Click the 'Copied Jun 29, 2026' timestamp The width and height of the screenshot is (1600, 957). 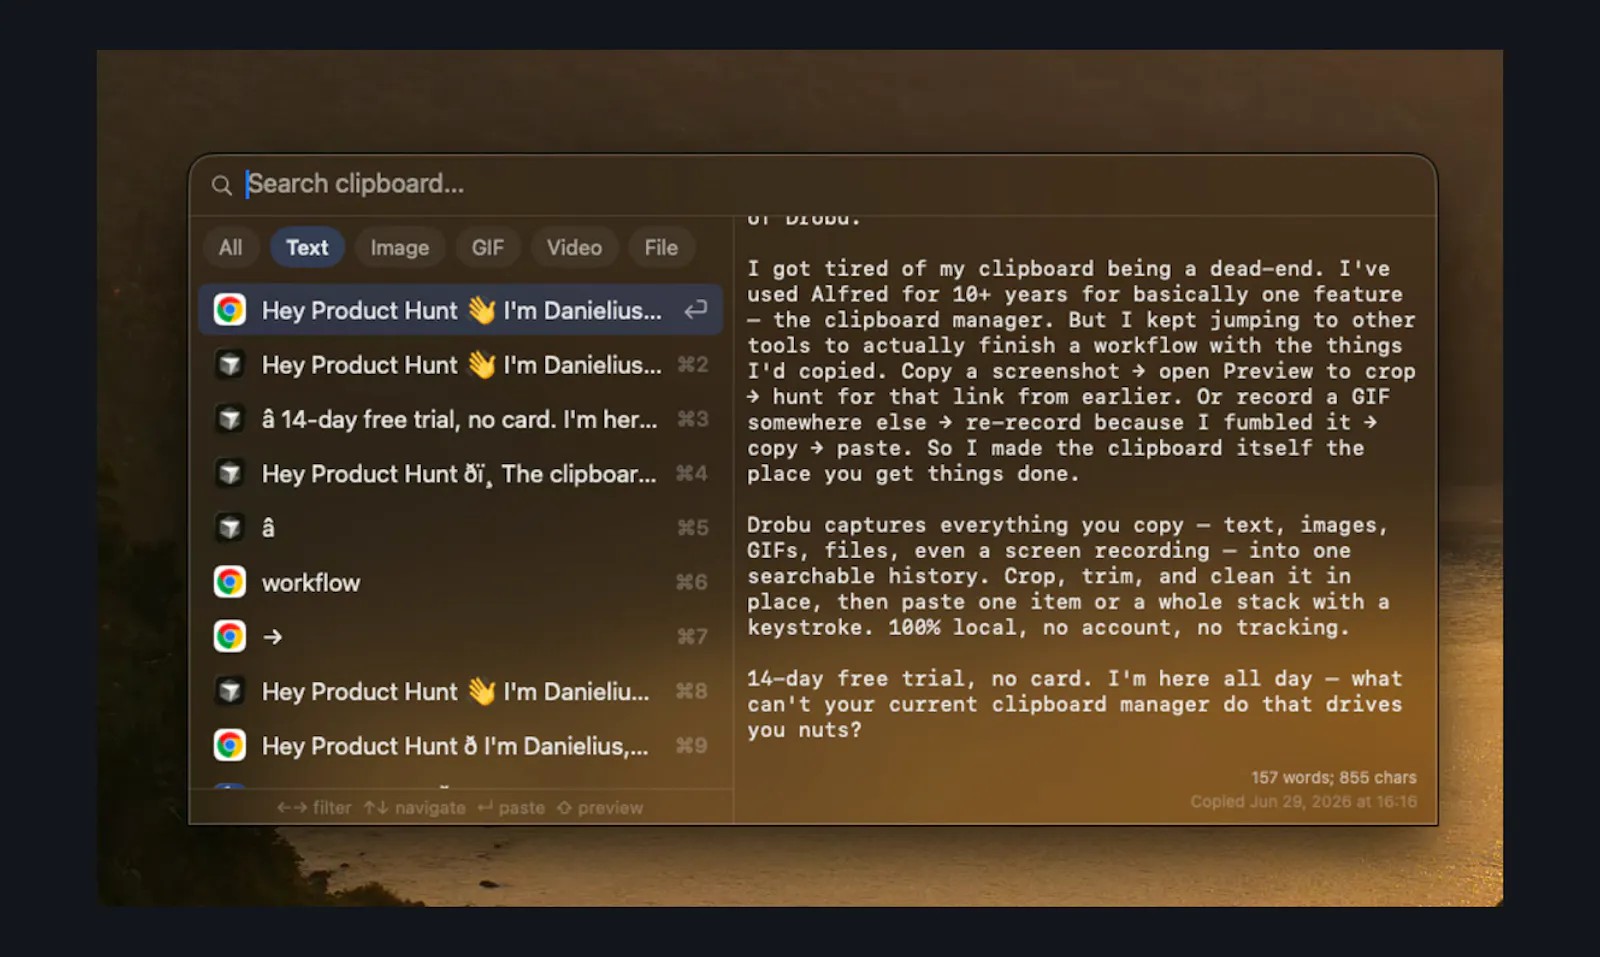coord(1304,802)
